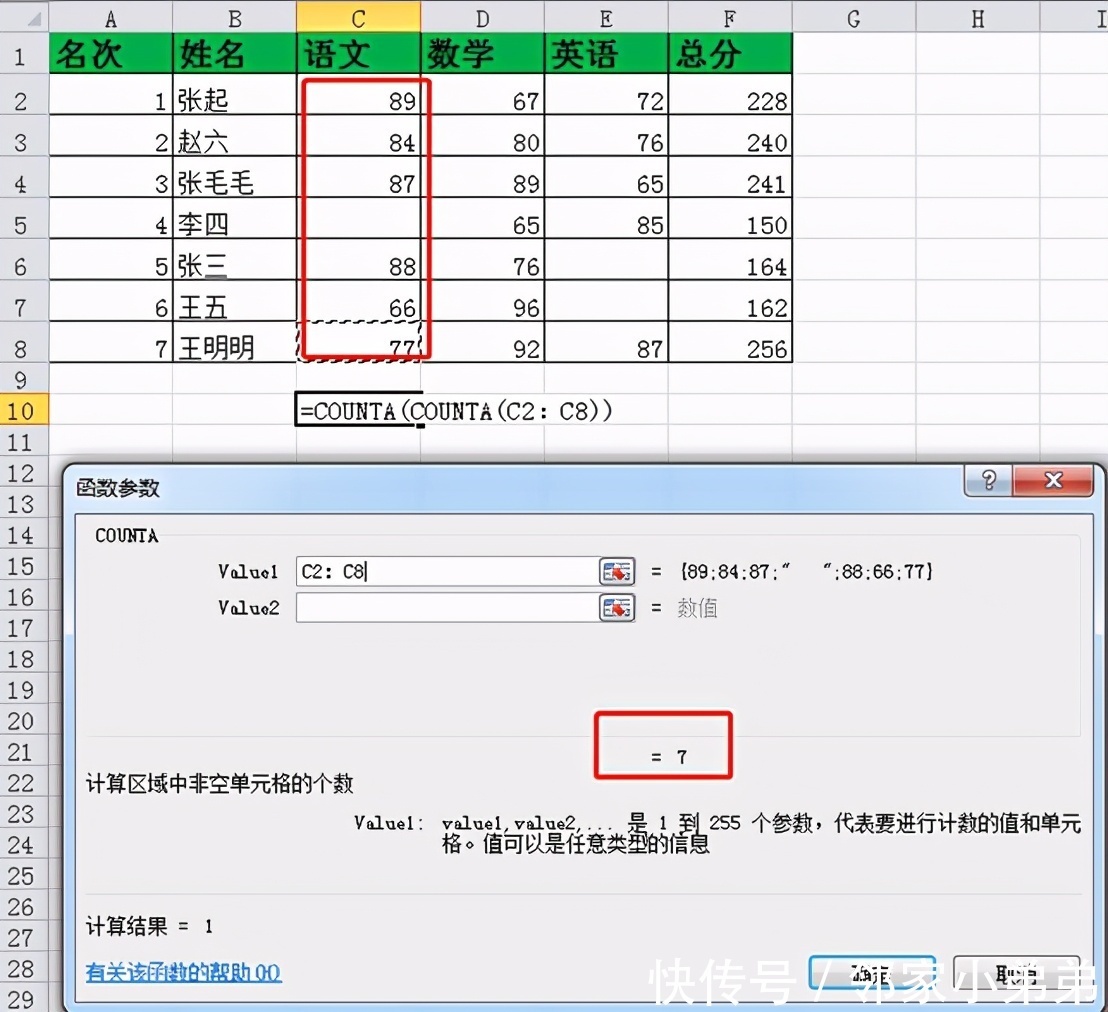
Task: Open the 有关该函数的帮助 hyperlink
Action: 184,973
